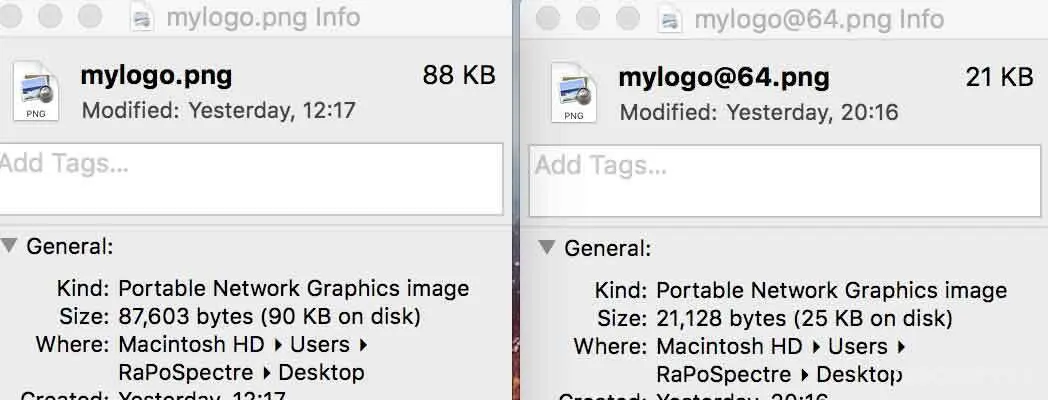1048x400 pixels.
Task: Close the mylogo.png Info window
Action: [12, 17]
